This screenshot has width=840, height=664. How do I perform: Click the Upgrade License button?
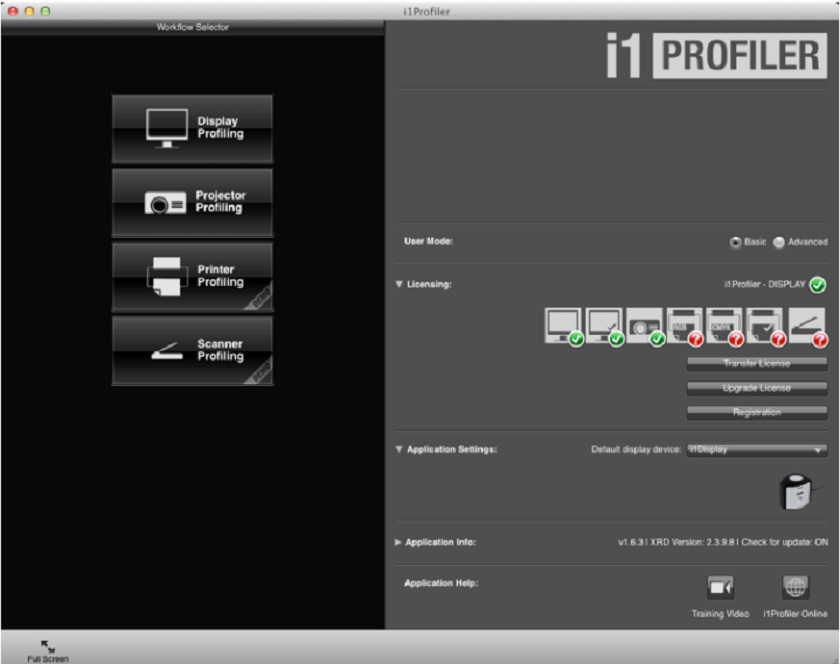[x=756, y=388]
